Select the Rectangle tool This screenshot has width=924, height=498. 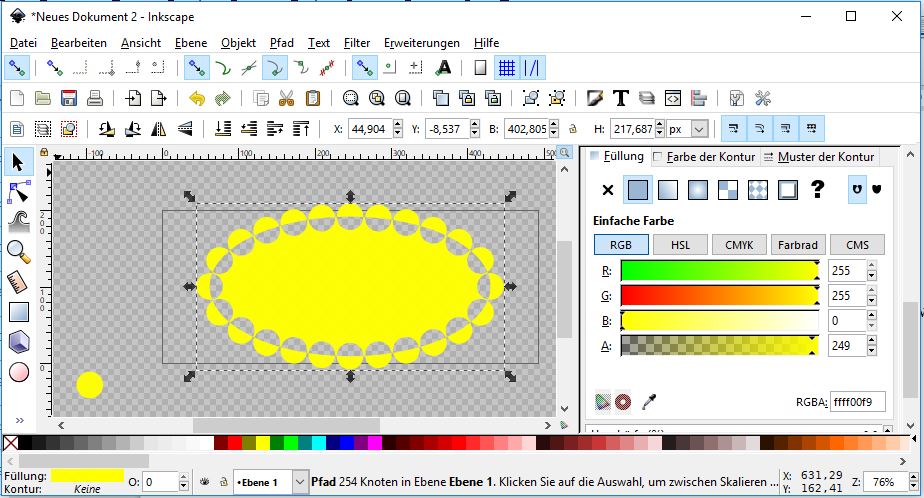(18, 312)
